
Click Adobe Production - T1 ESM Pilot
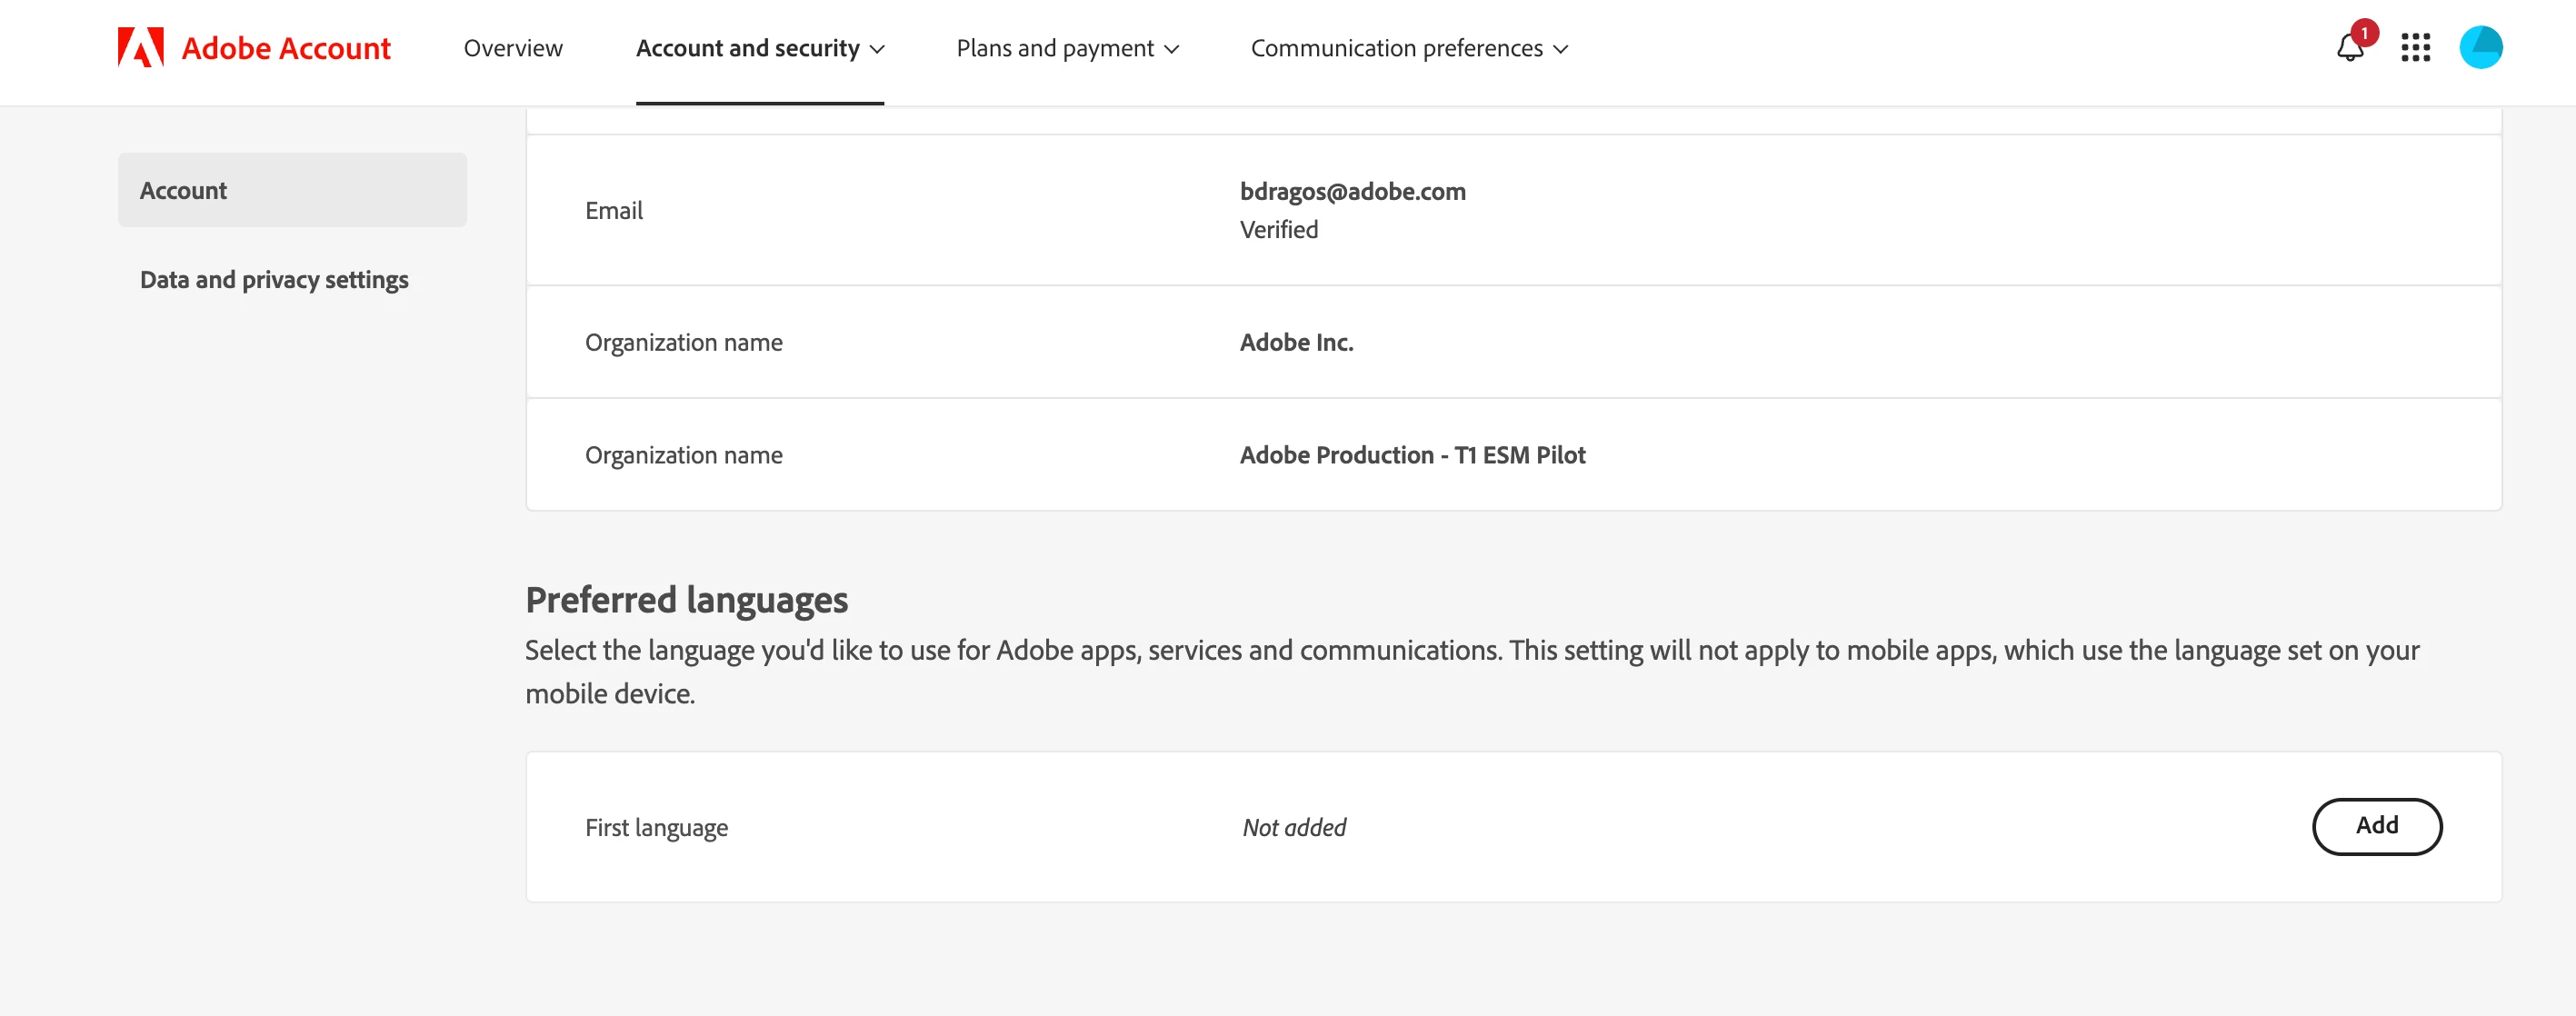click(x=1412, y=455)
